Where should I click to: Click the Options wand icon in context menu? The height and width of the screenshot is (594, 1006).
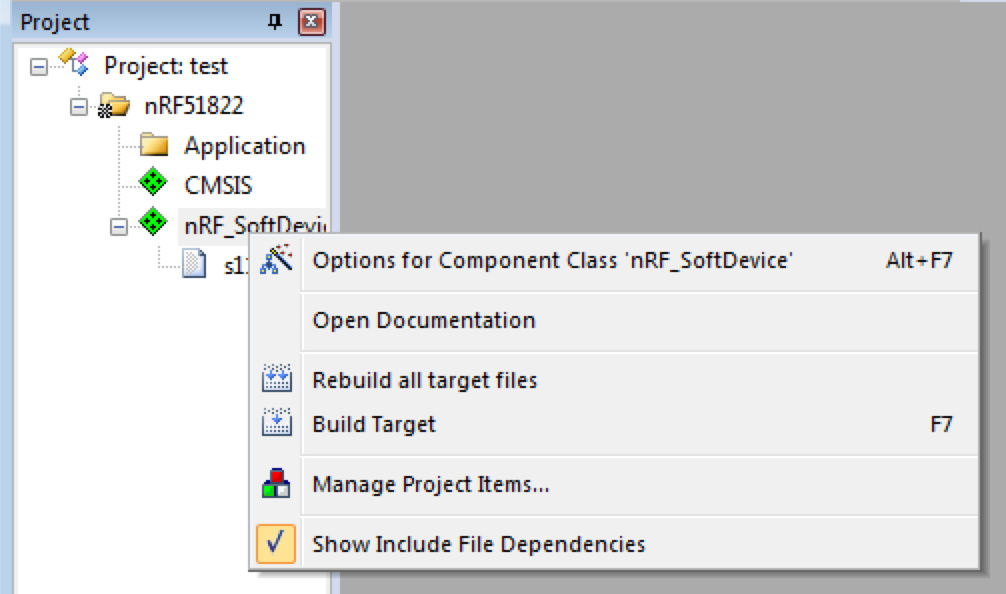coord(275,261)
